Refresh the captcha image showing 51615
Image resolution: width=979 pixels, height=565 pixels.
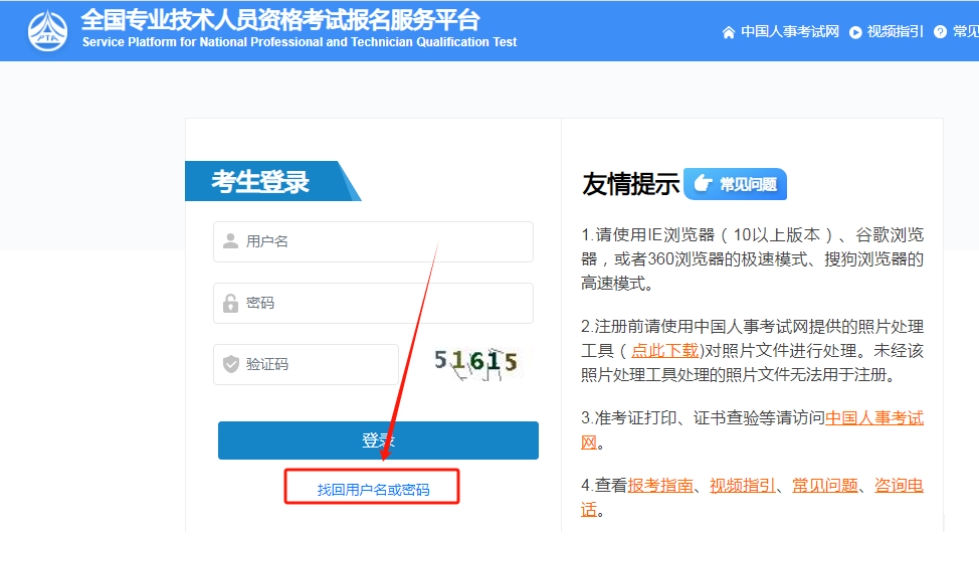point(476,362)
